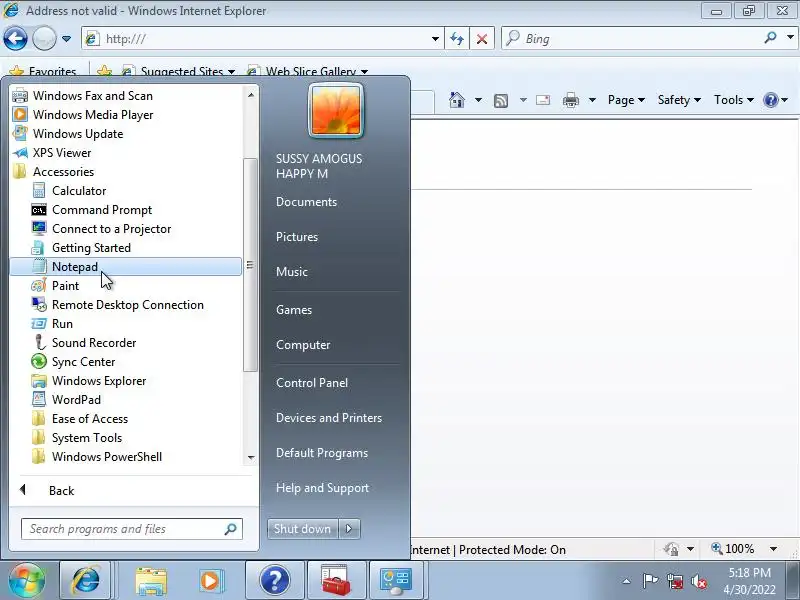Click the IE Refresh button
The height and width of the screenshot is (600, 800).
coord(457,38)
